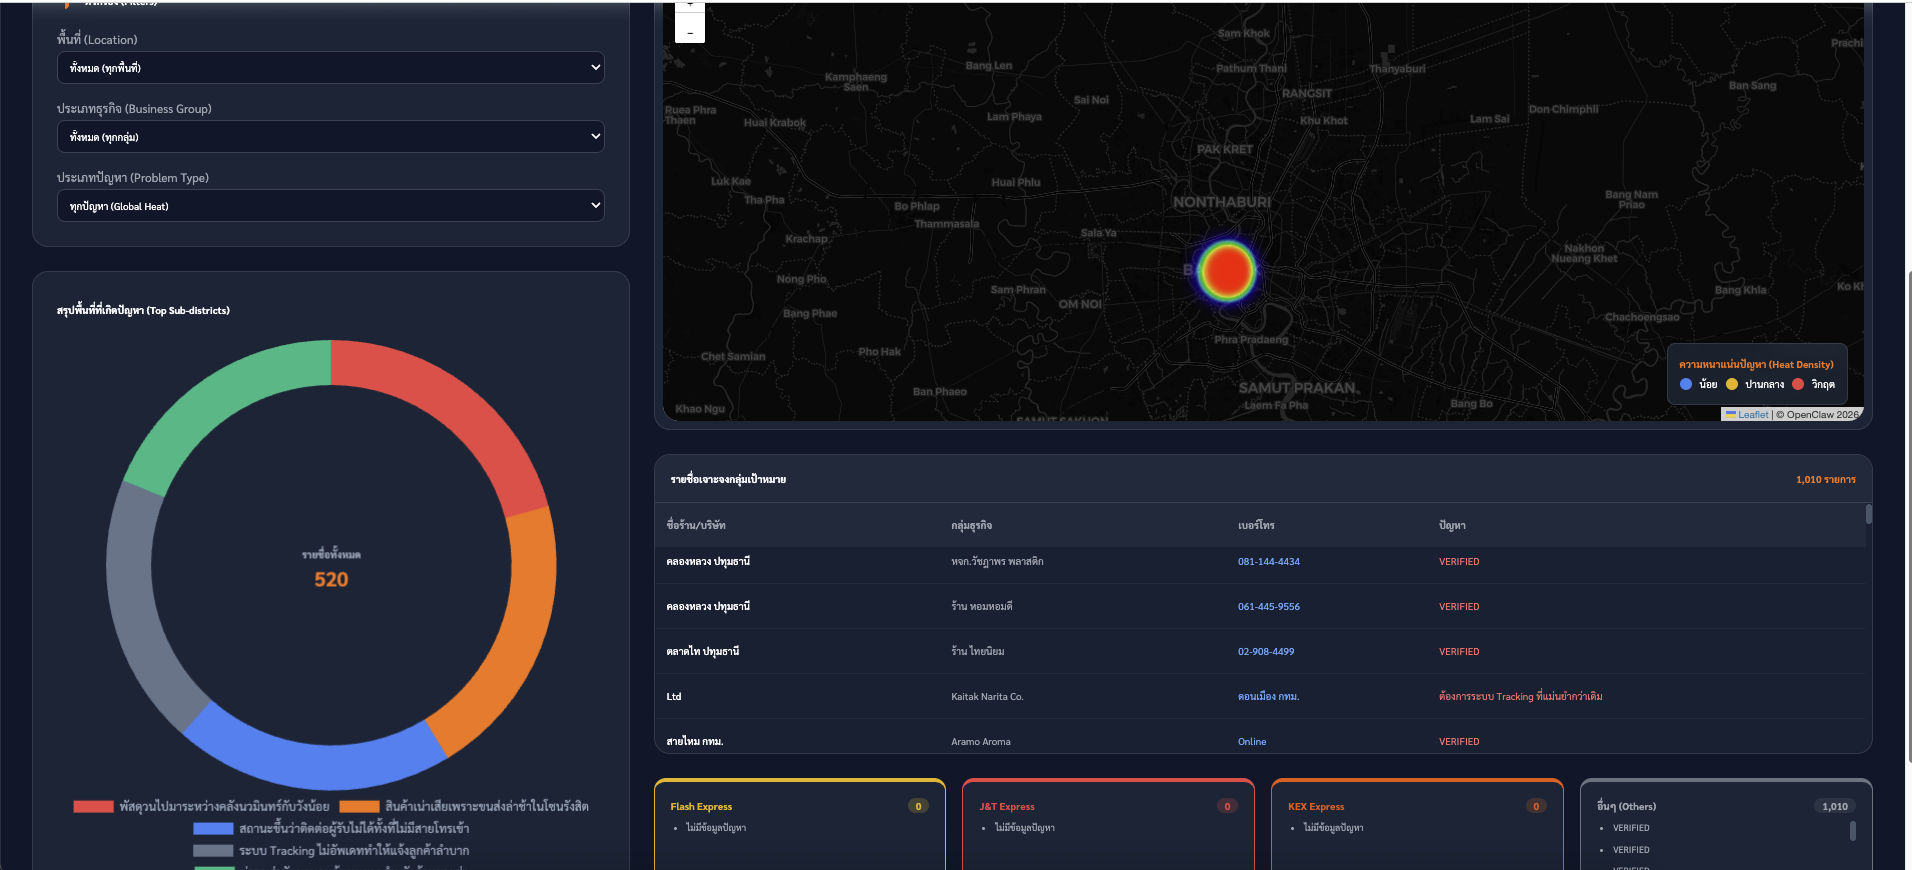Viewport: 1912px width, 870px height.
Task: Click phone link 061-445-9556
Action: (x=1269, y=607)
